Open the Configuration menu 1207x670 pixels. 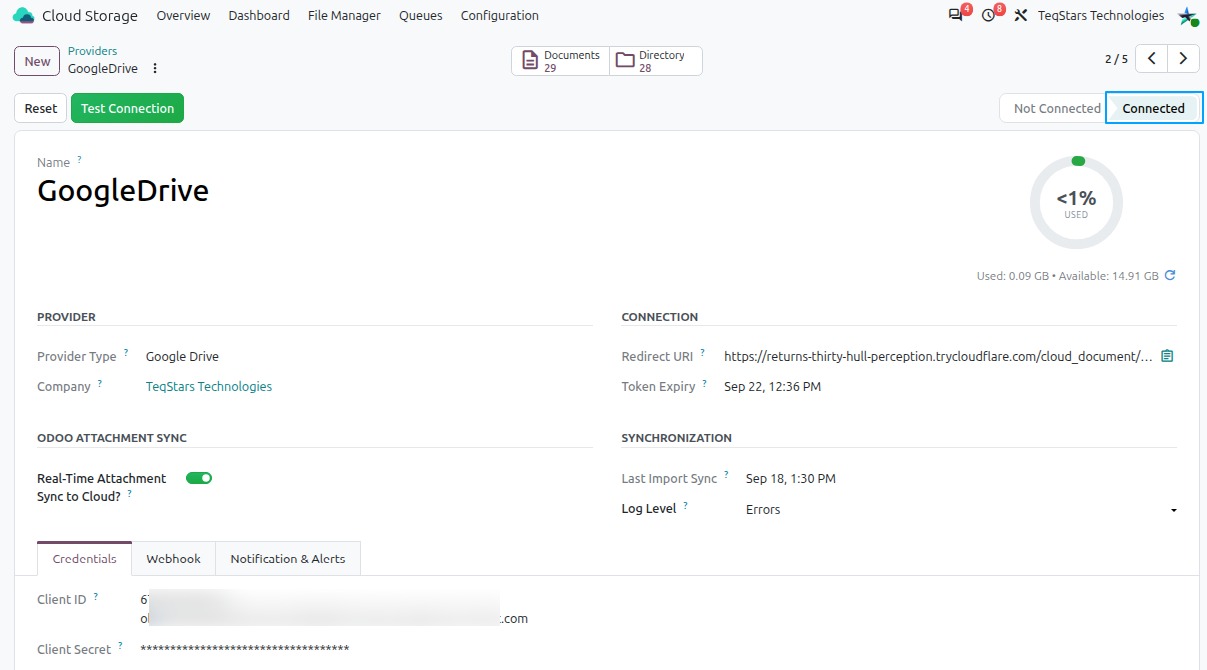tap(500, 16)
